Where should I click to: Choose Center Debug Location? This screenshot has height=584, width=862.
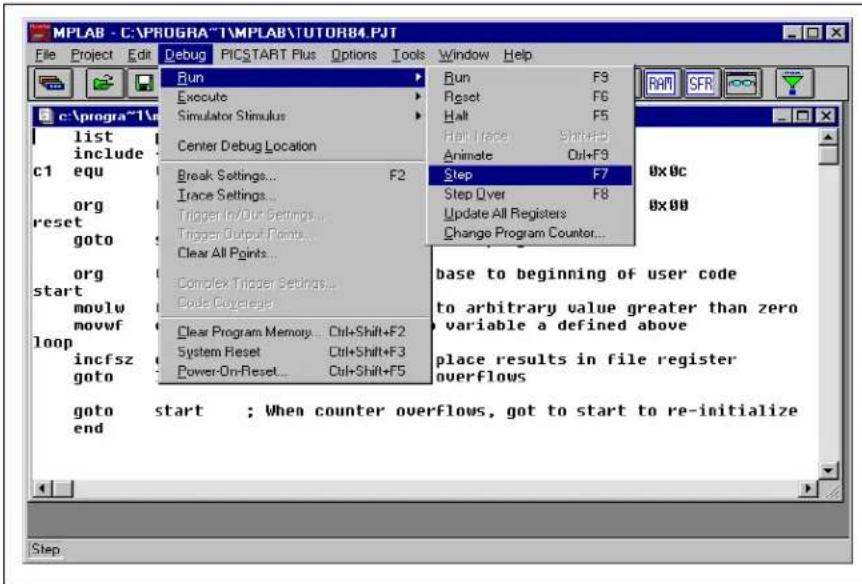pos(294,146)
